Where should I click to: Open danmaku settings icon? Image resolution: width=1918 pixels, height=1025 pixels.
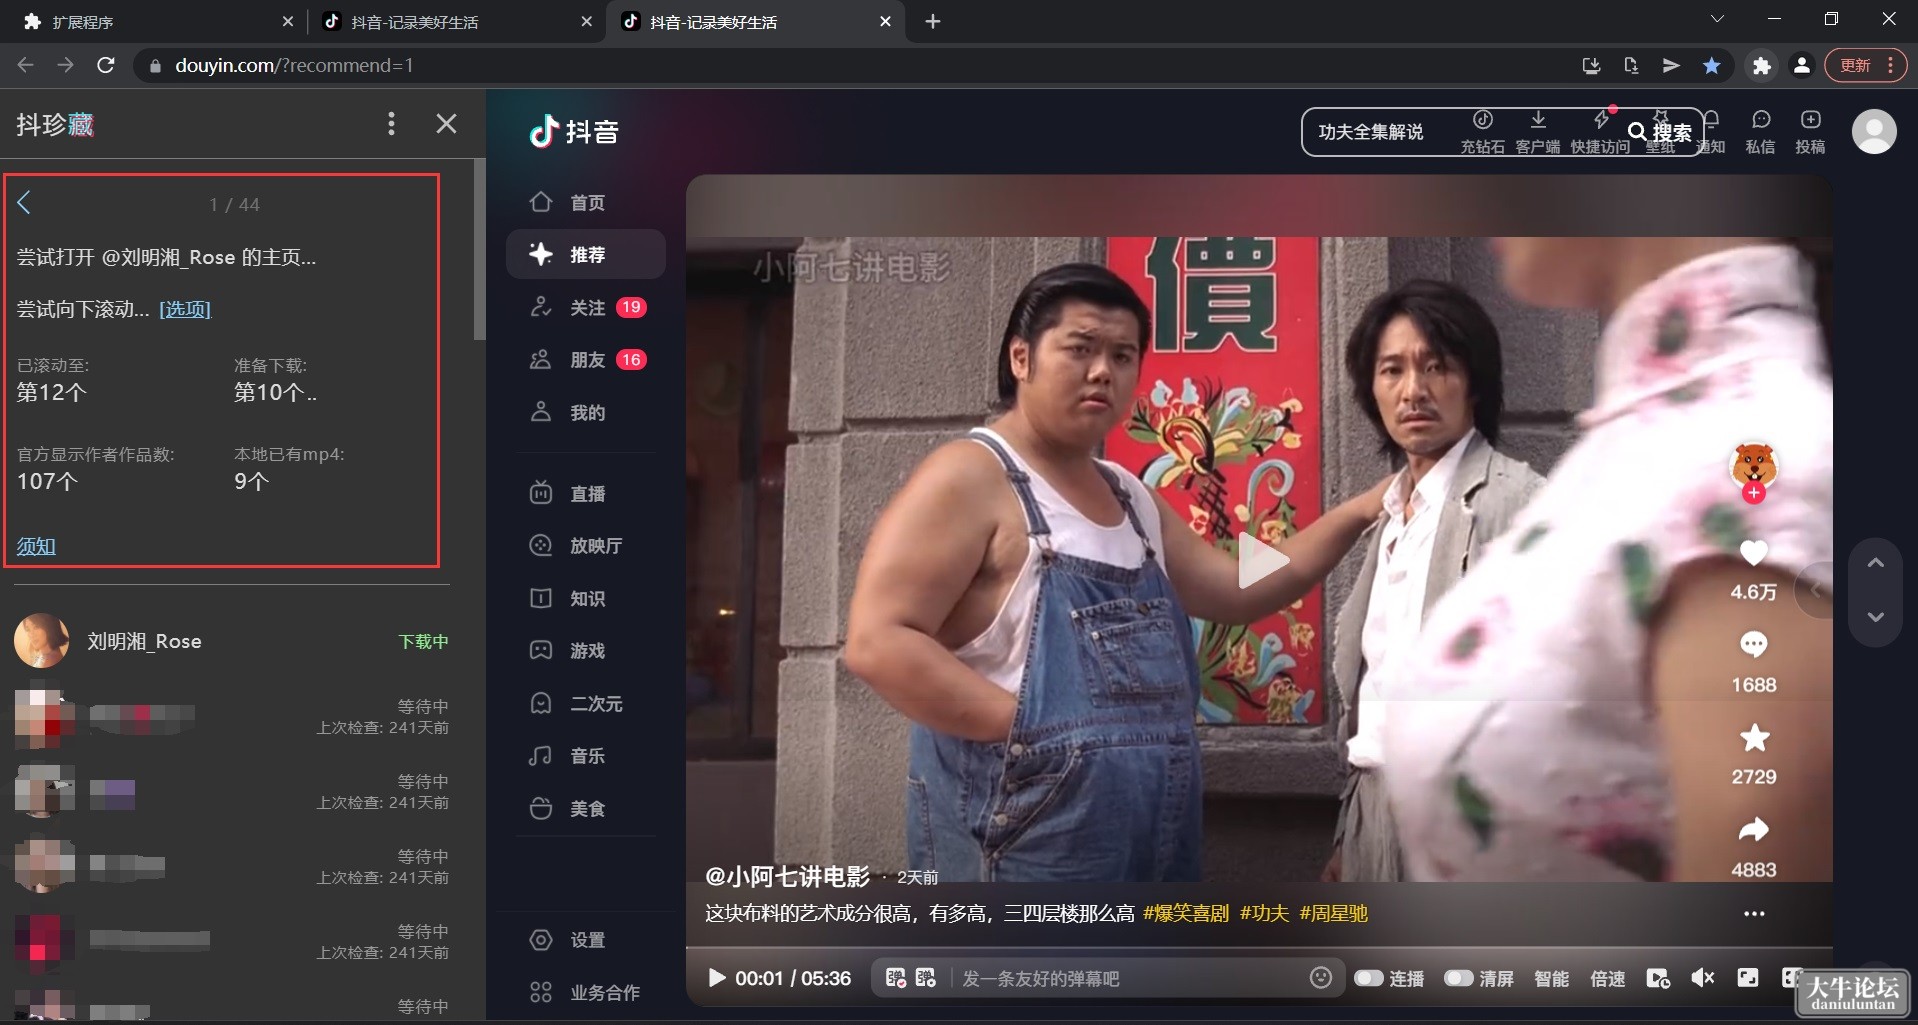tap(926, 978)
